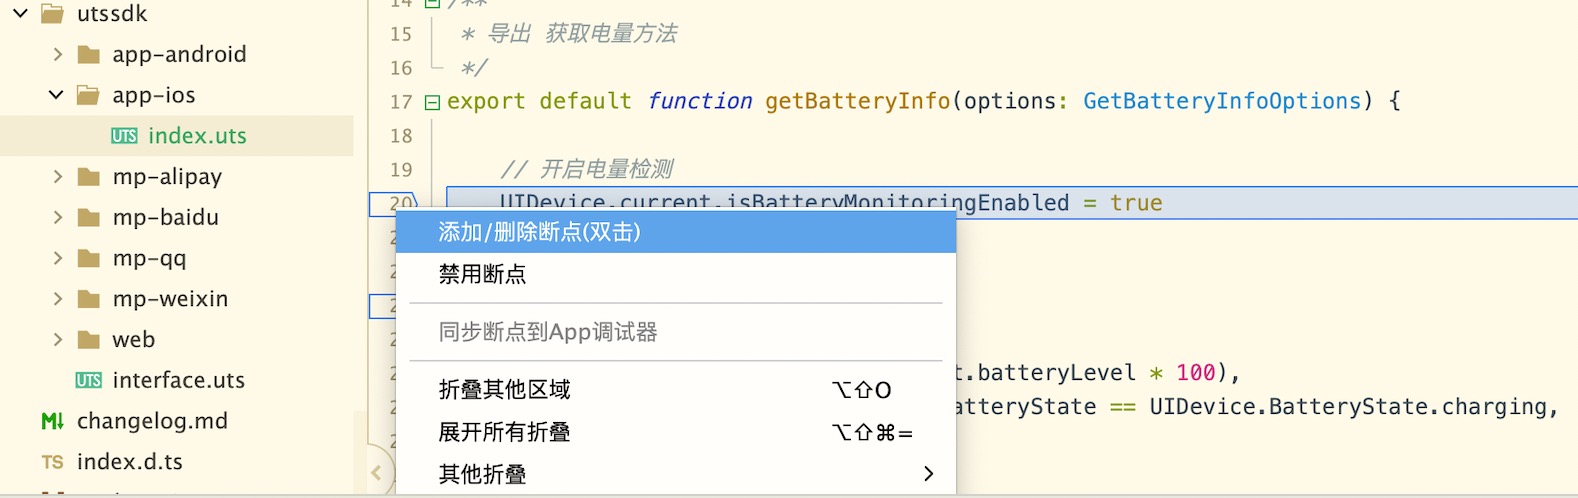Click the web folder icon
This screenshot has height=498, width=1578.
click(x=89, y=341)
